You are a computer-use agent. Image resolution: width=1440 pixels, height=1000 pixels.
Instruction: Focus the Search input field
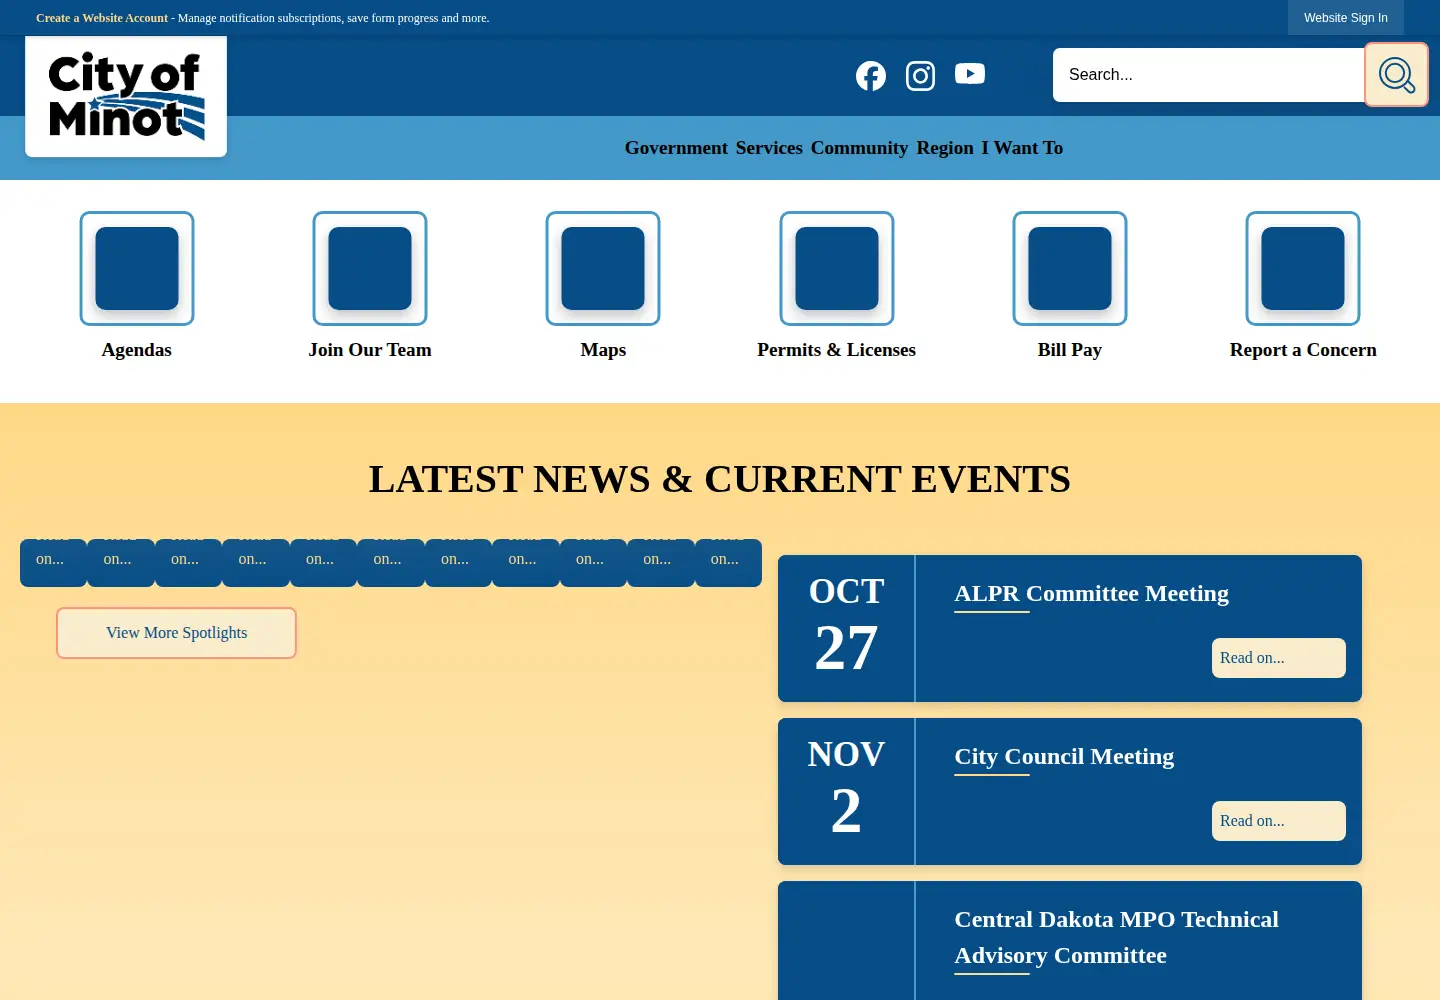point(1209,75)
